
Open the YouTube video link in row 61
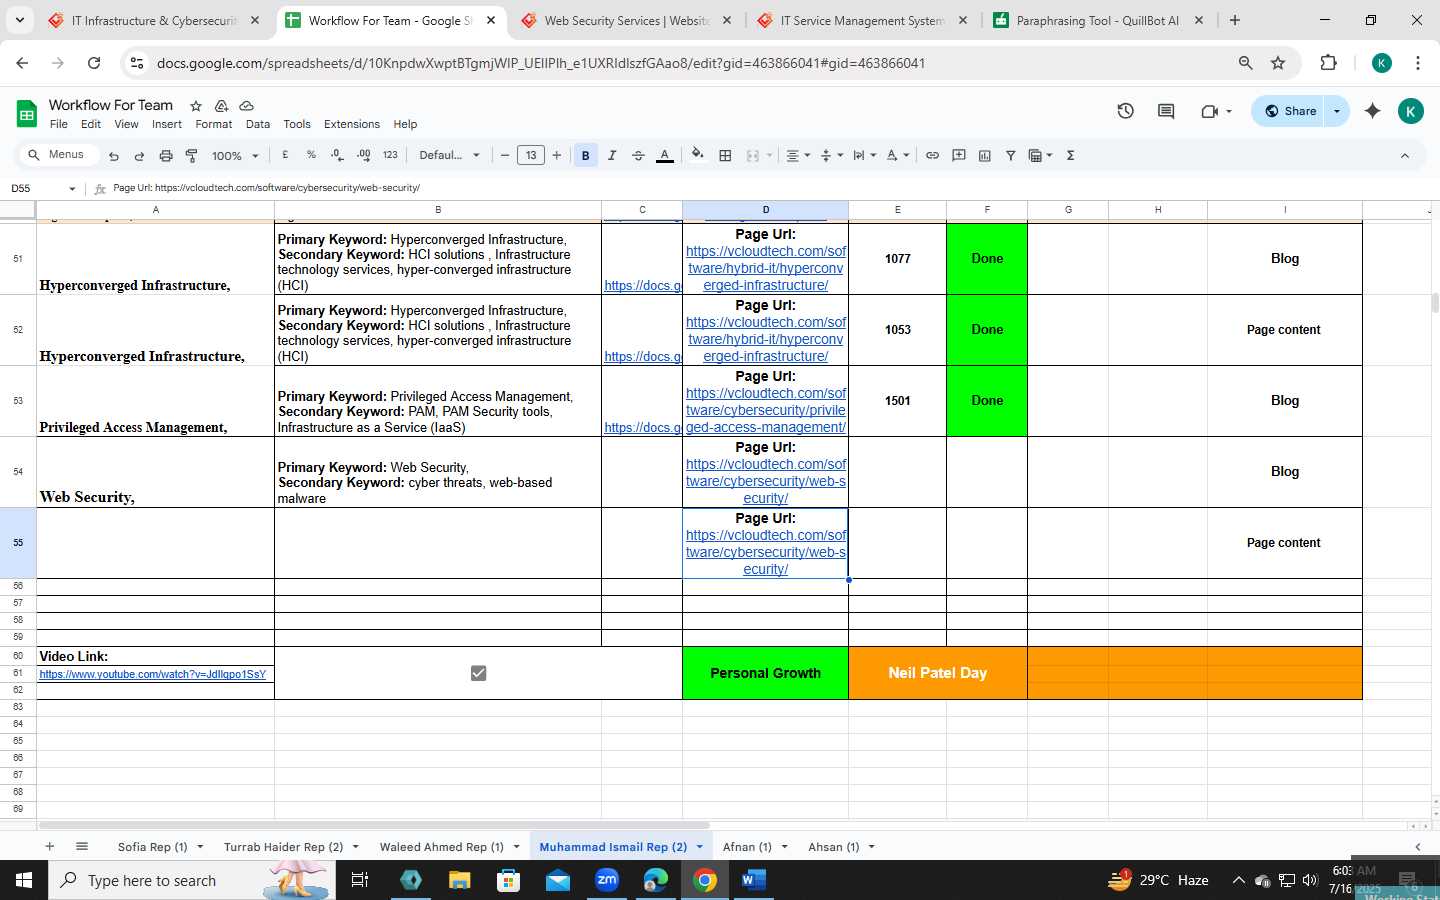click(153, 674)
